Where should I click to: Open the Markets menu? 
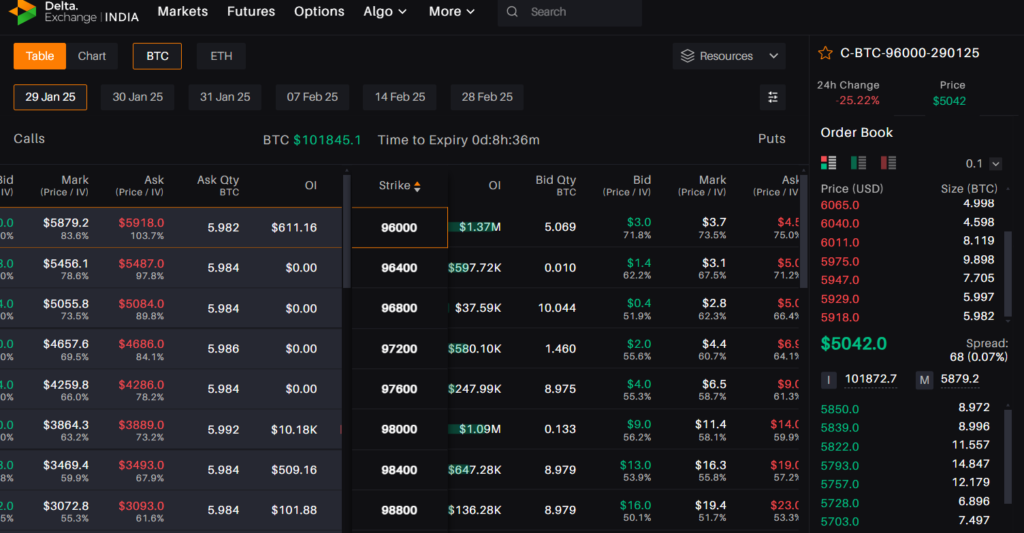[x=183, y=12]
